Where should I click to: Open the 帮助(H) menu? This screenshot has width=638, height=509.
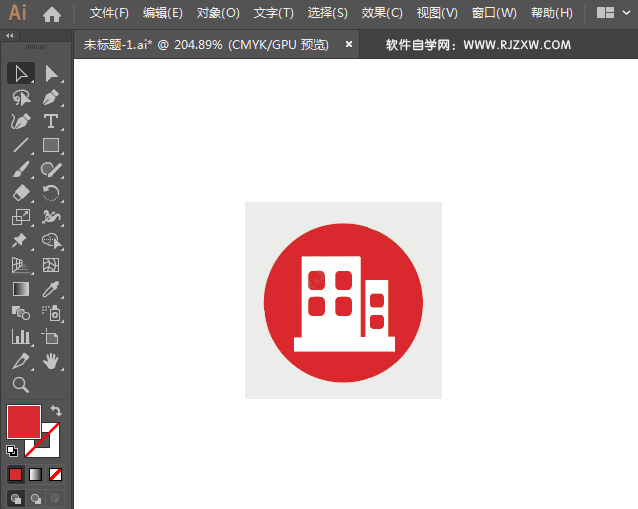551,13
